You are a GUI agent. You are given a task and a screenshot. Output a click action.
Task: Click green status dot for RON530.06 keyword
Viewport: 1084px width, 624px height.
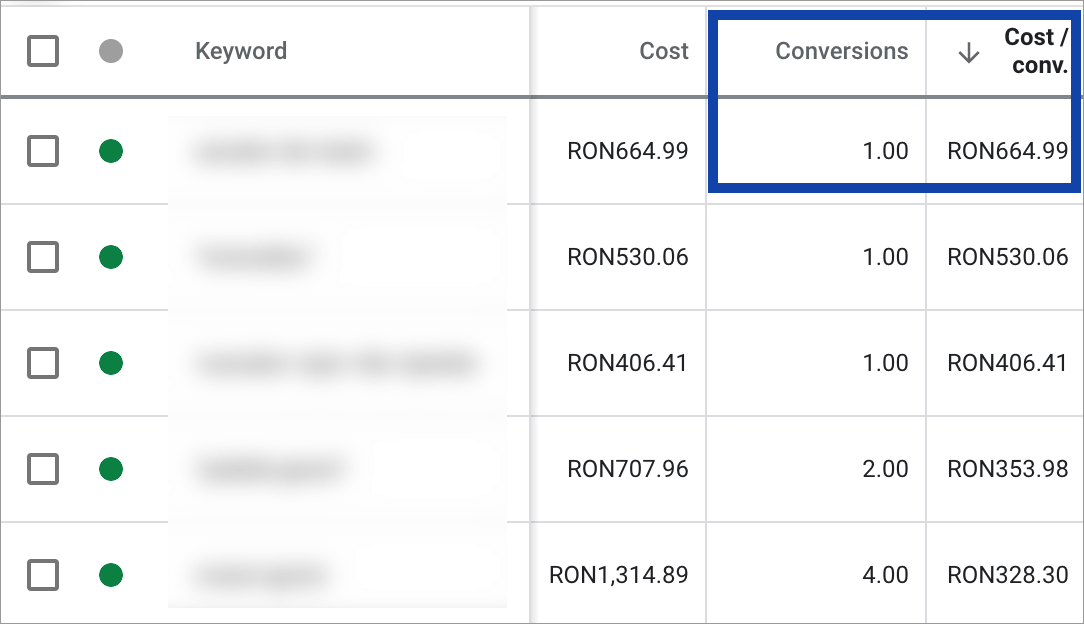111,258
